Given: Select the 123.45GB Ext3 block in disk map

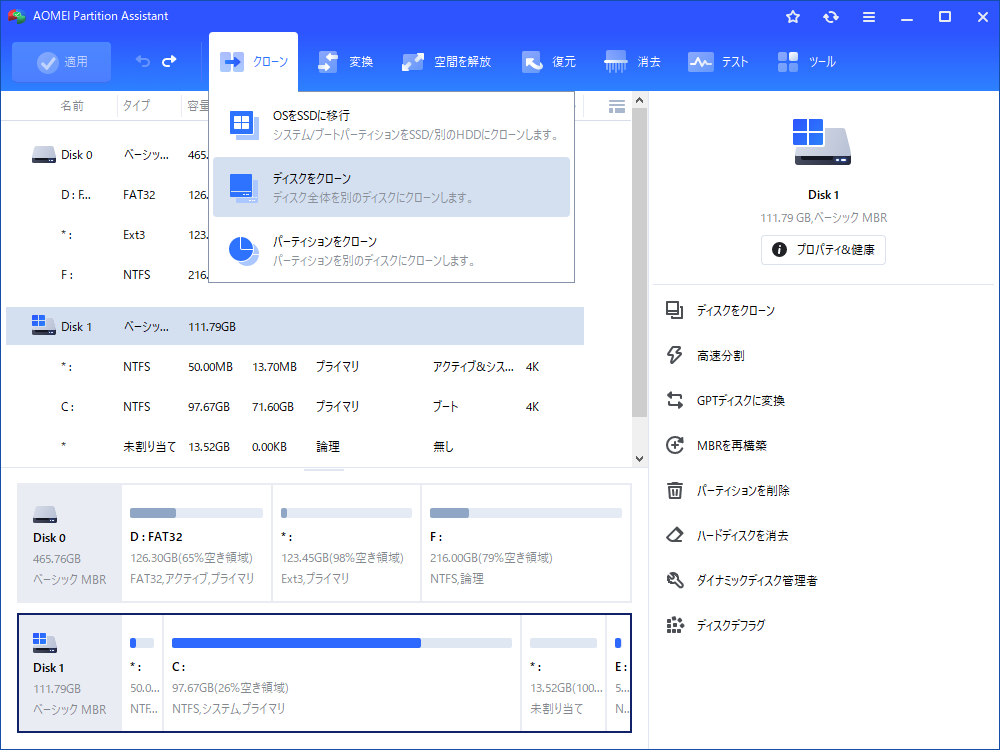Looking at the screenshot, I should 346,543.
